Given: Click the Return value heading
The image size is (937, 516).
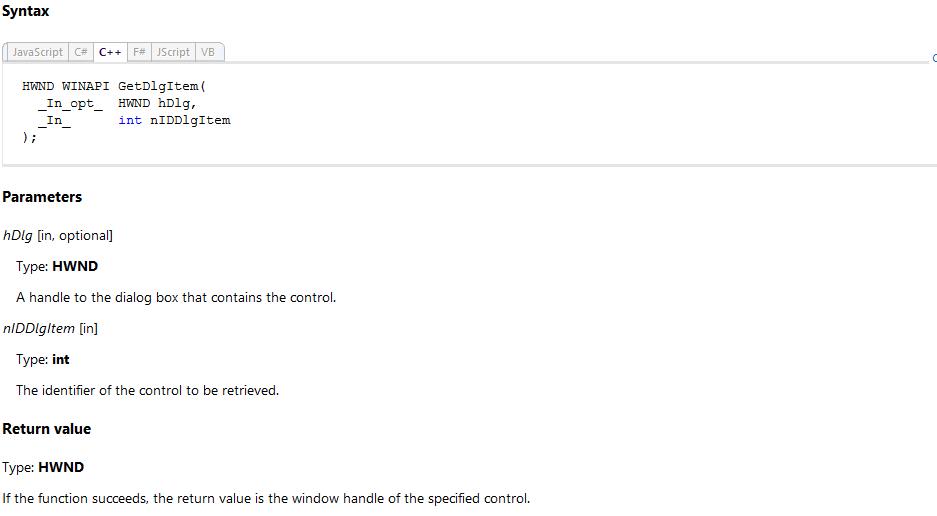Looking at the screenshot, I should coord(47,429).
